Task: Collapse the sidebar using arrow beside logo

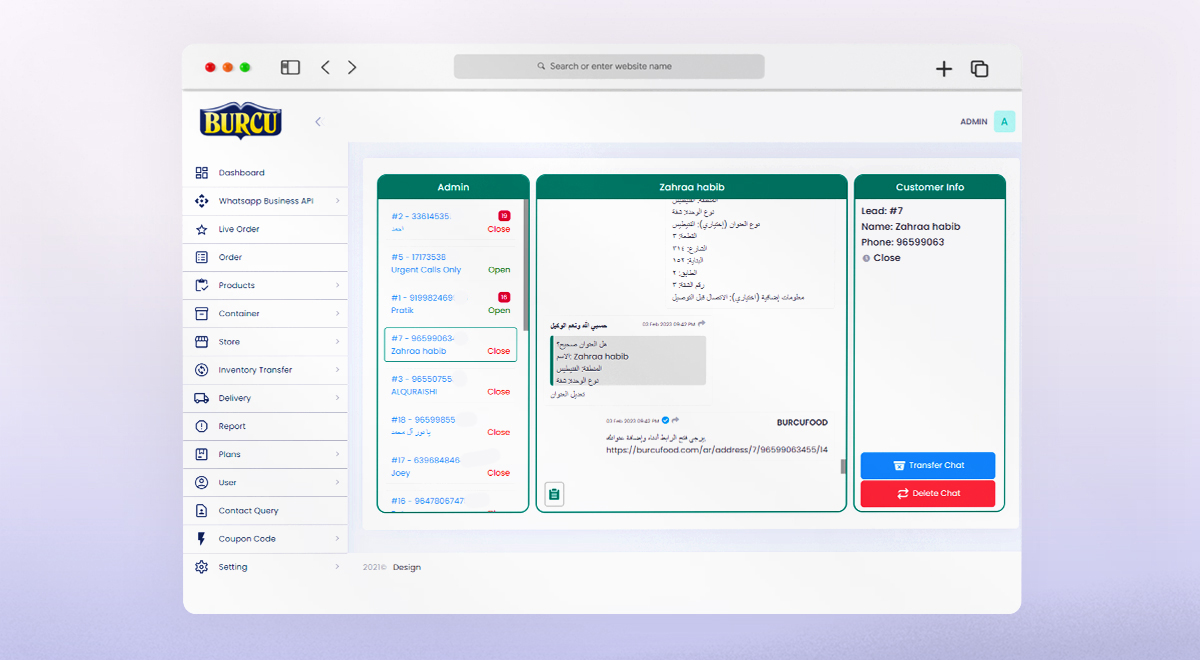Action: (x=318, y=122)
